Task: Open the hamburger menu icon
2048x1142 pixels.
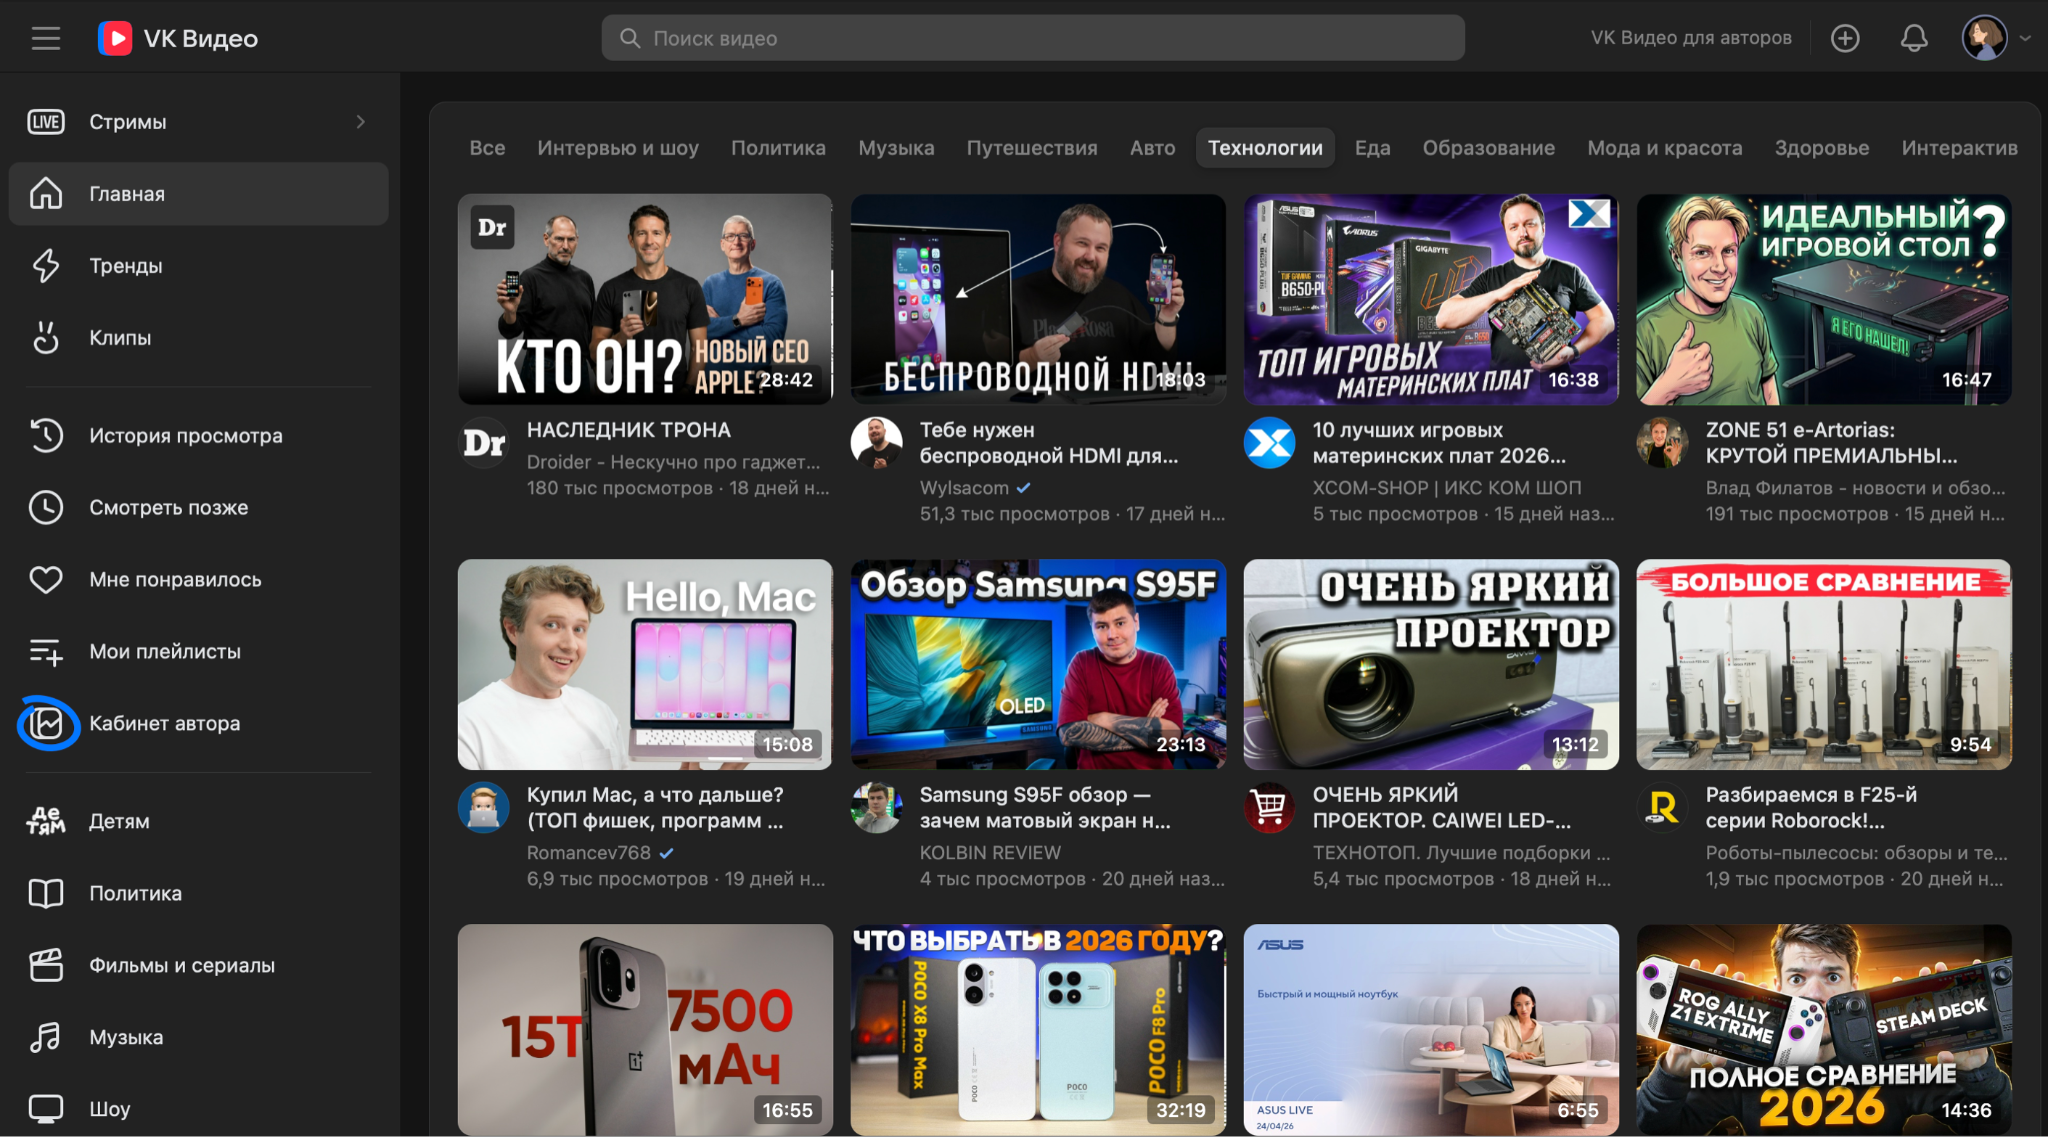Action: (x=46, y=38)
